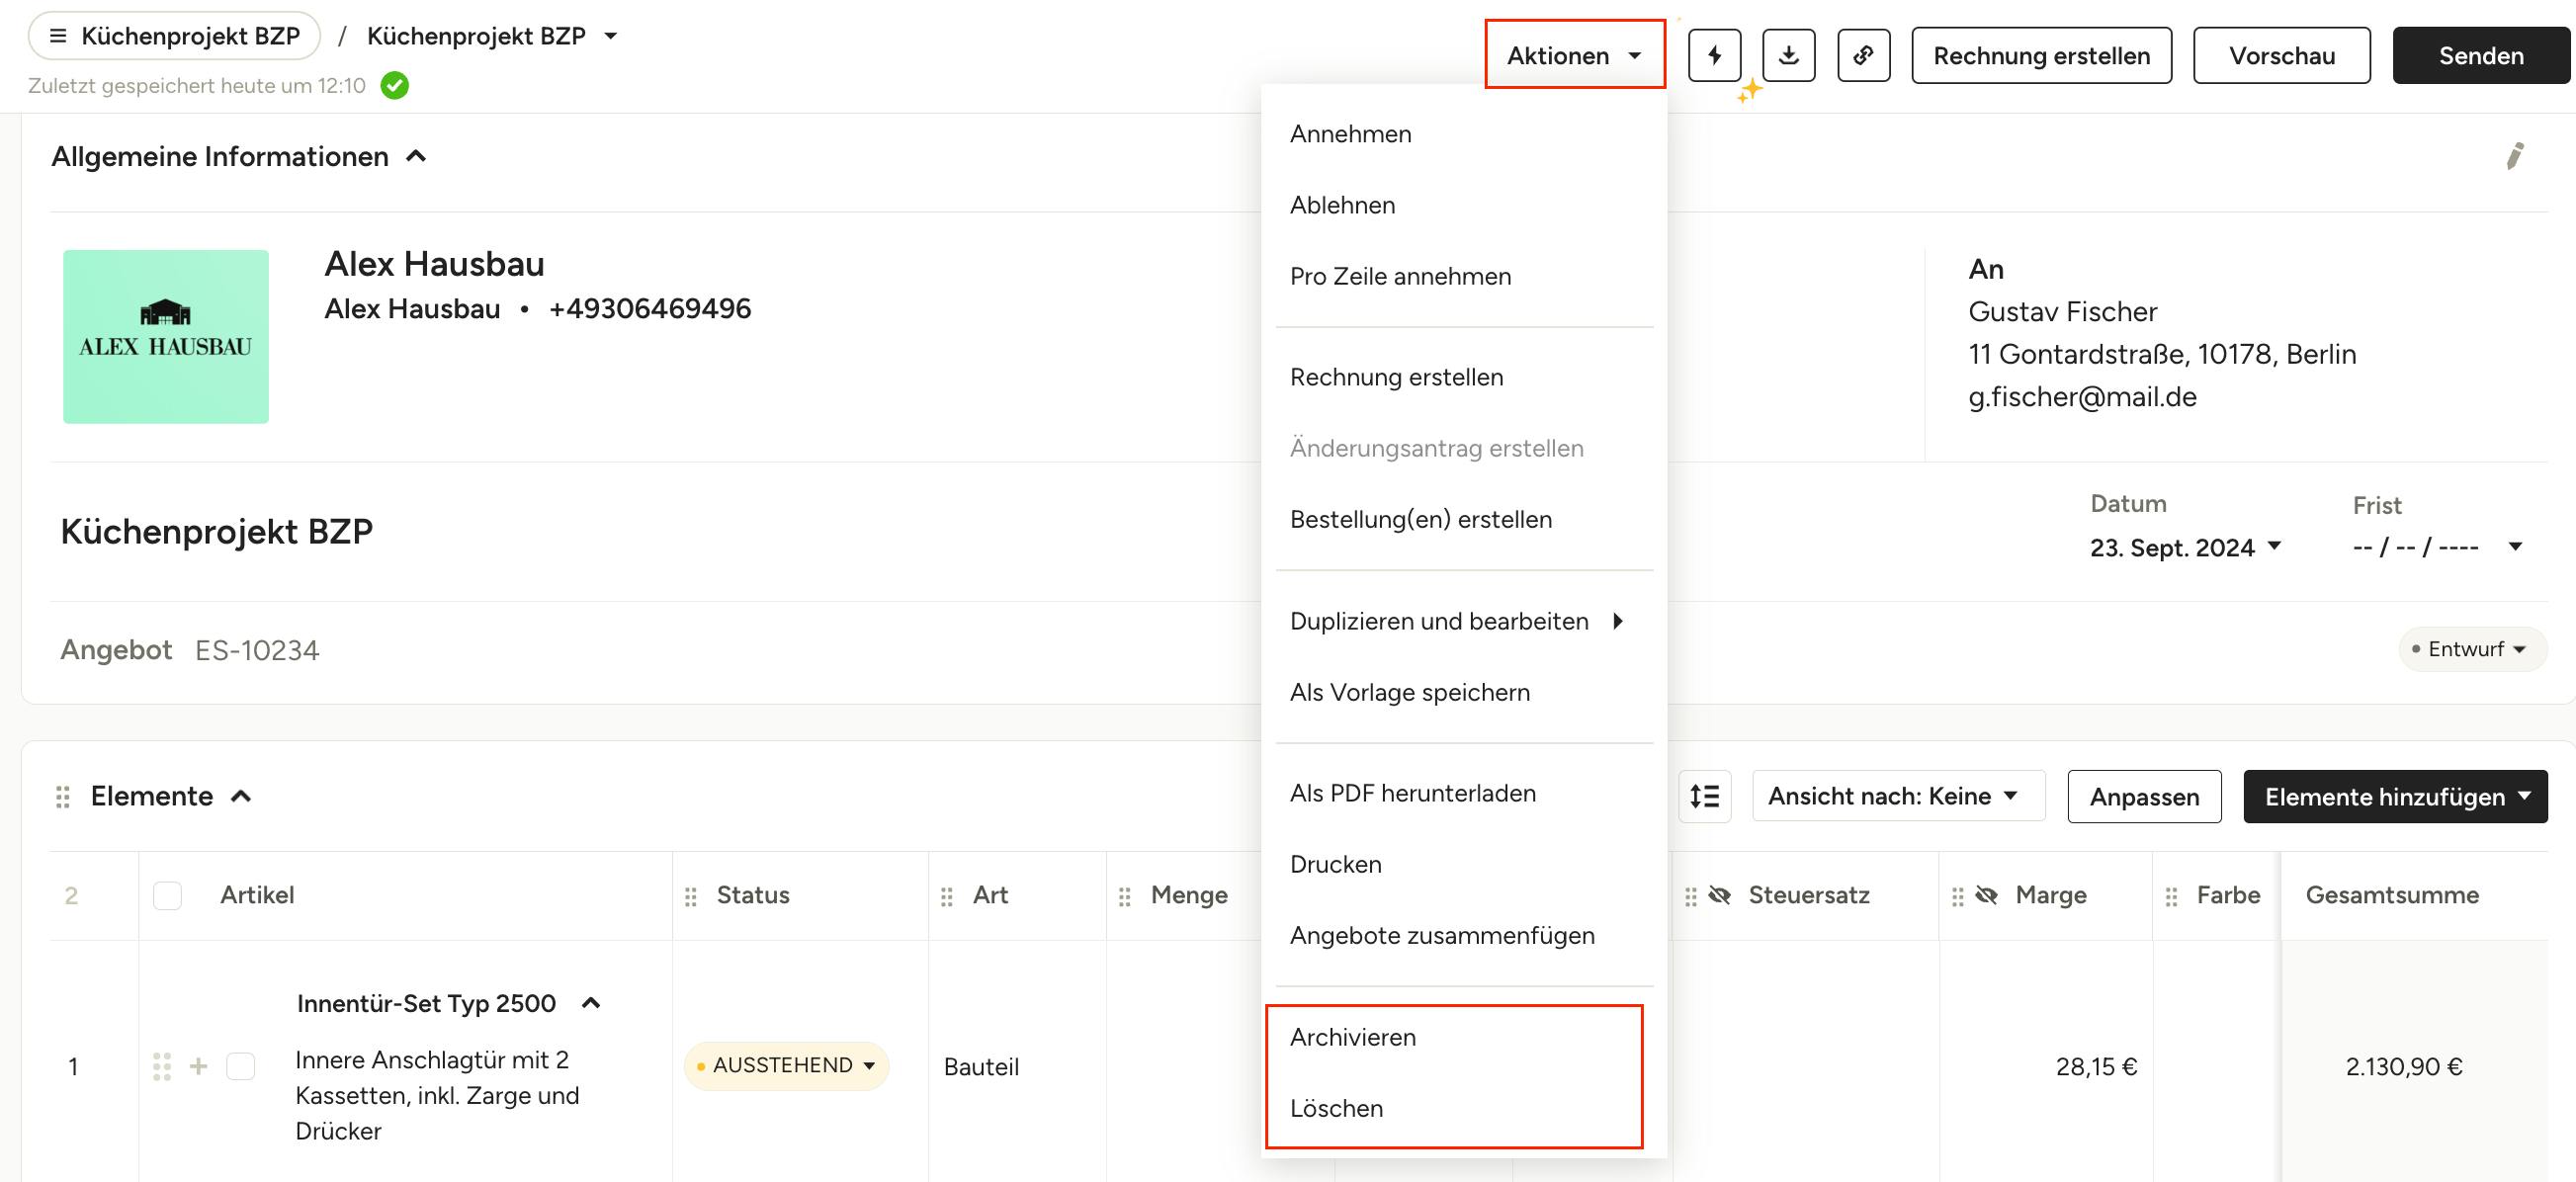Viewport: 2576px width, 1182px height.
Task: Check the Innentür-Set Typ 2500 row checkbox
Action: click(x=241, y=1066)
